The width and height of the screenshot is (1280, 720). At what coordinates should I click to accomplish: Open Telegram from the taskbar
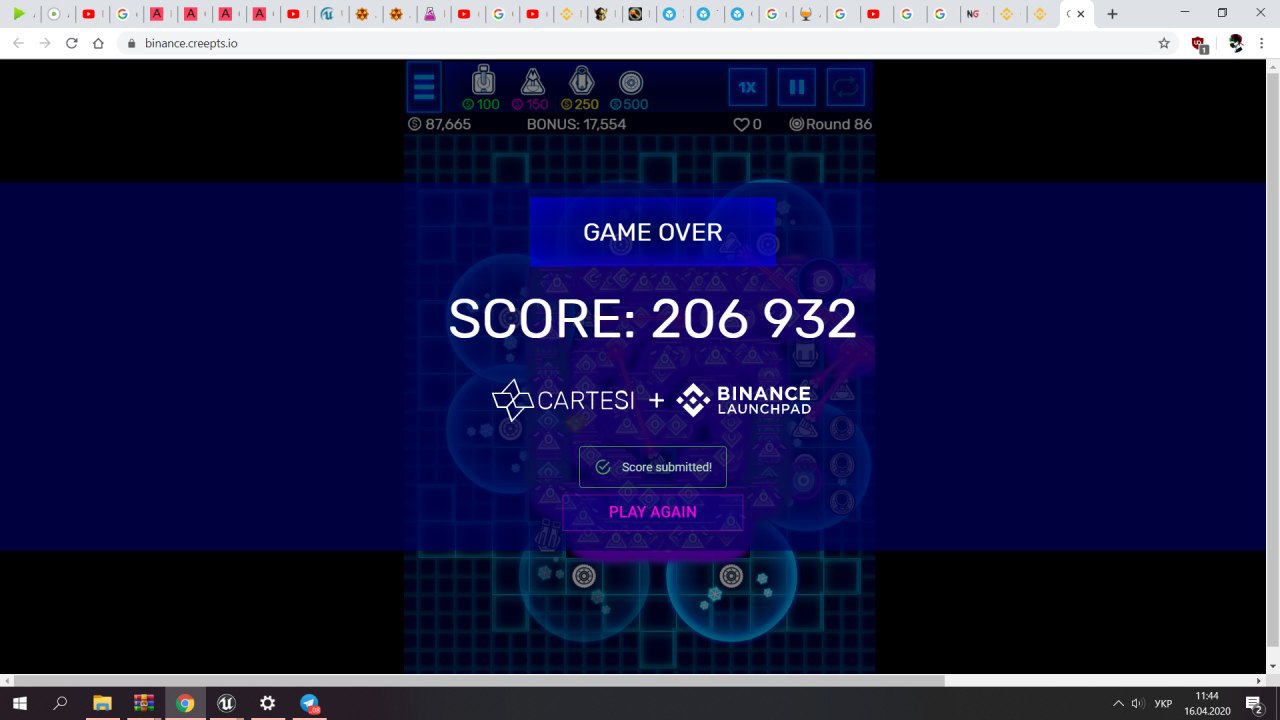(x=309, y=703)
